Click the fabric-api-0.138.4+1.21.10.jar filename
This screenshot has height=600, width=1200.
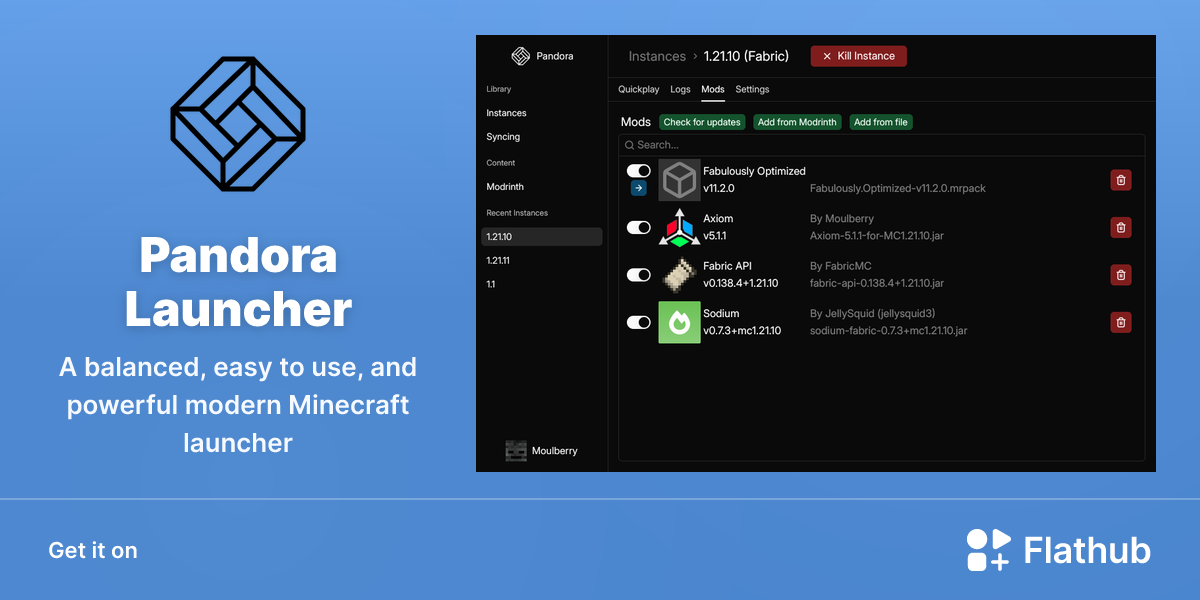877,284
